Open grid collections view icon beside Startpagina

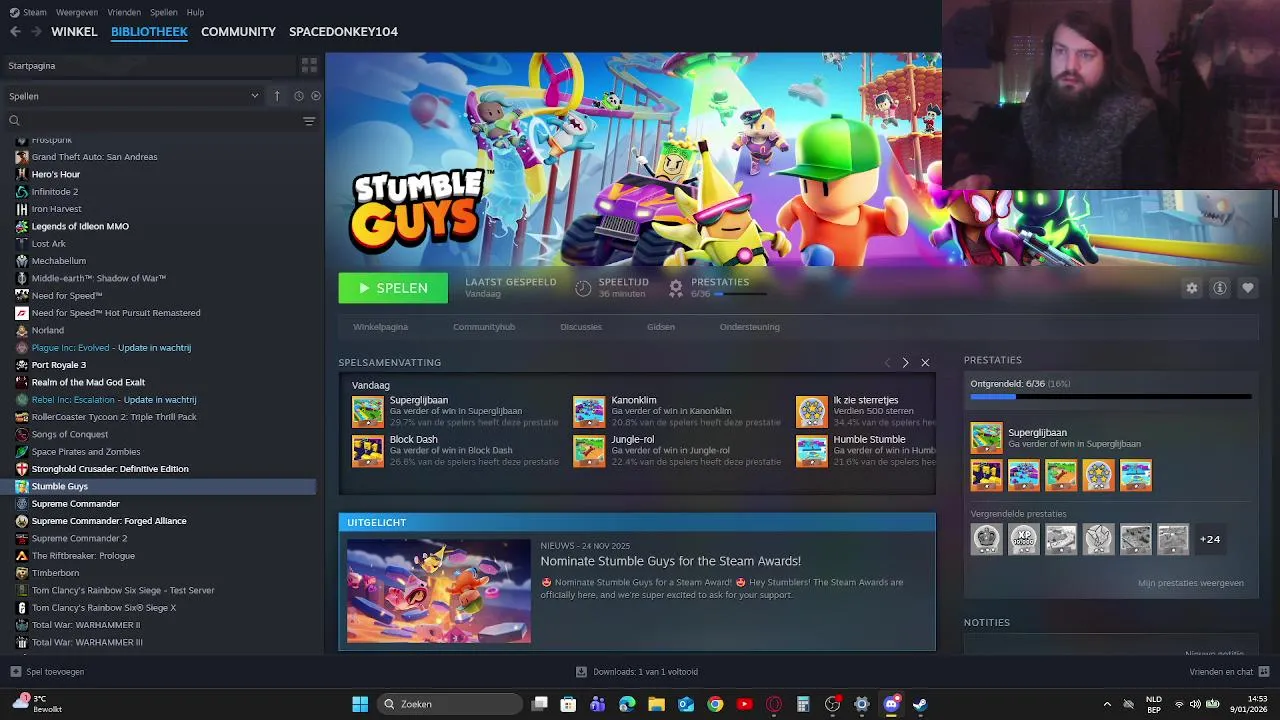(x=309, y=65)
